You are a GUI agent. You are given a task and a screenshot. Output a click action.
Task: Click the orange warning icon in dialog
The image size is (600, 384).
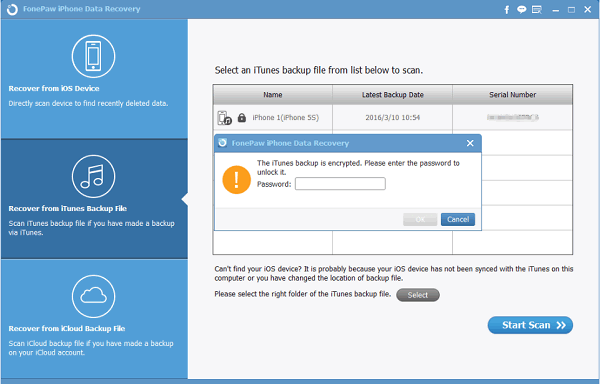[x=236, y=180]
